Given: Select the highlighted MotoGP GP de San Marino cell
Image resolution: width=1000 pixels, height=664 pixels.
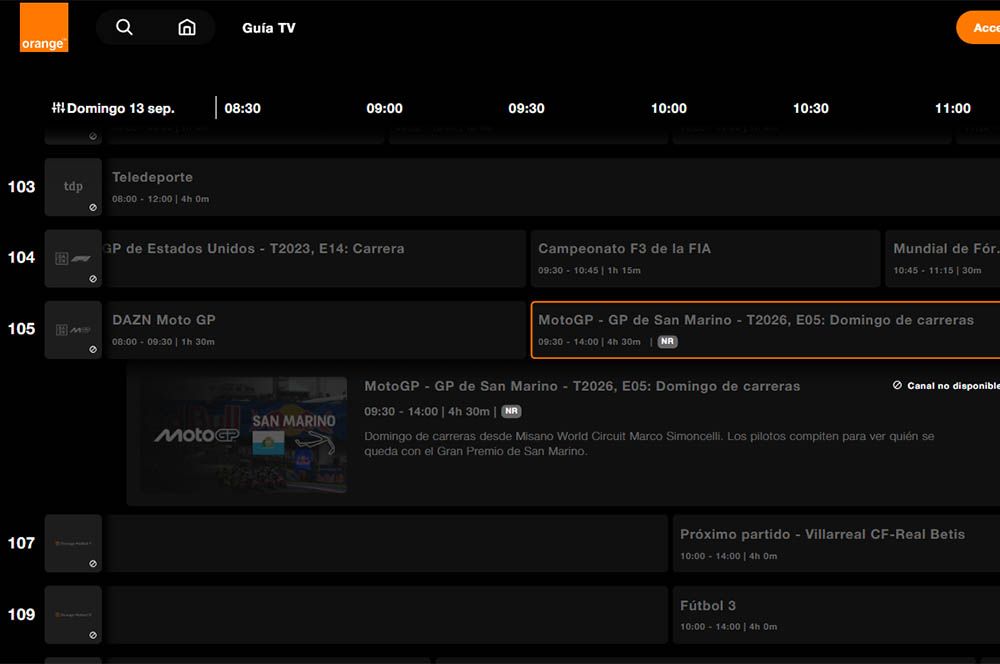Looking at the screenshot, I should [765, 330].
